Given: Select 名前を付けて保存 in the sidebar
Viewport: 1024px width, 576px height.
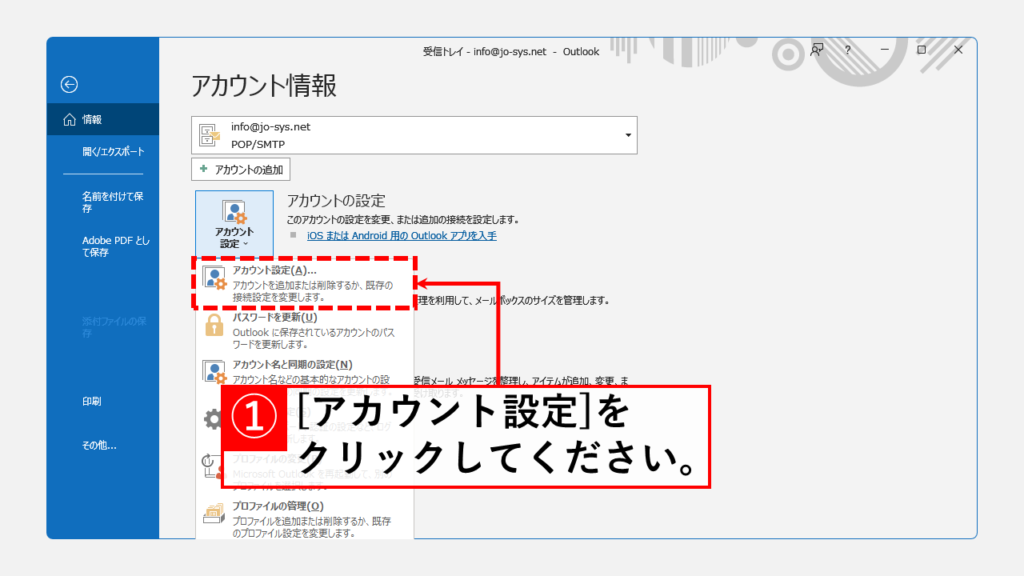Looking at the screenshot, I should click(x=111, y=203).
